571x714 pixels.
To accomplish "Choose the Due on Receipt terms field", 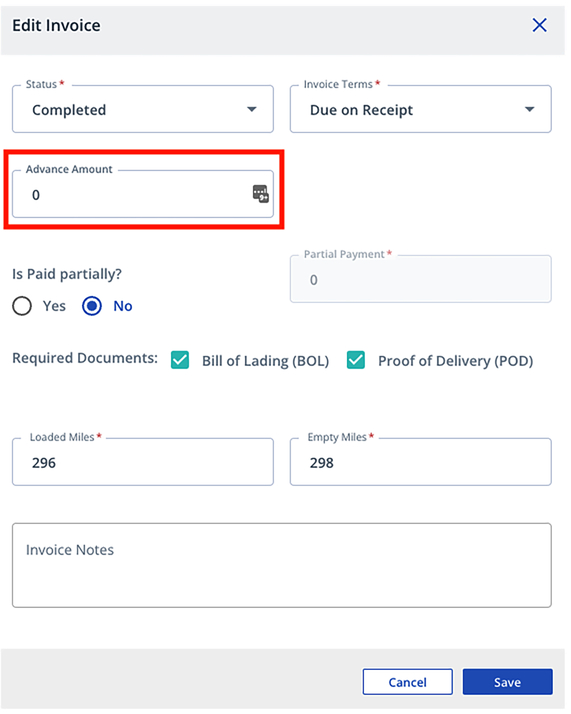I will pyautogui.click(x=420, y=109).
